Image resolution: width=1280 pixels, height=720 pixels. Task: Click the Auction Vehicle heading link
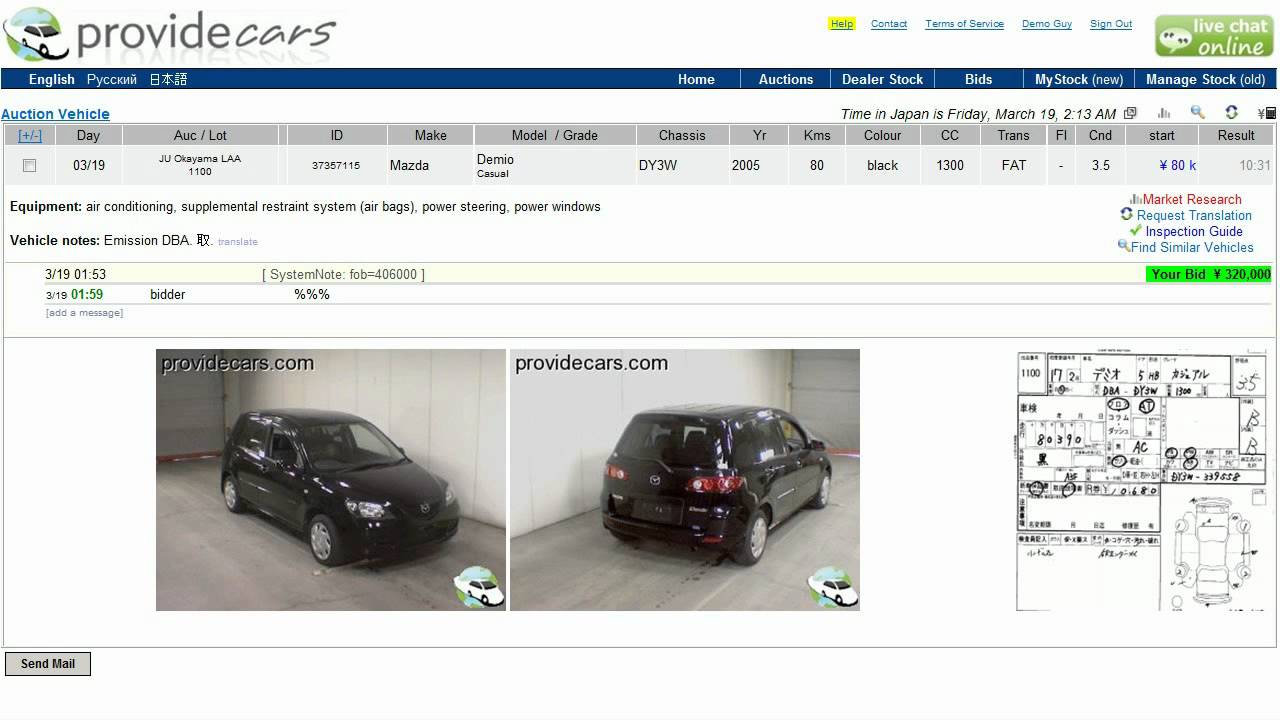click(55, 114)
